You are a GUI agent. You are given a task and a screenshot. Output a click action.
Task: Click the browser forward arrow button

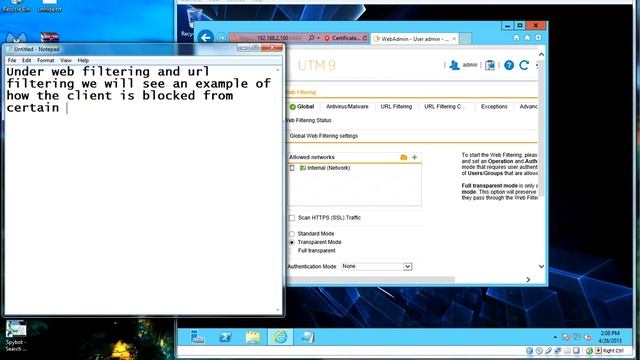[221, 38]
